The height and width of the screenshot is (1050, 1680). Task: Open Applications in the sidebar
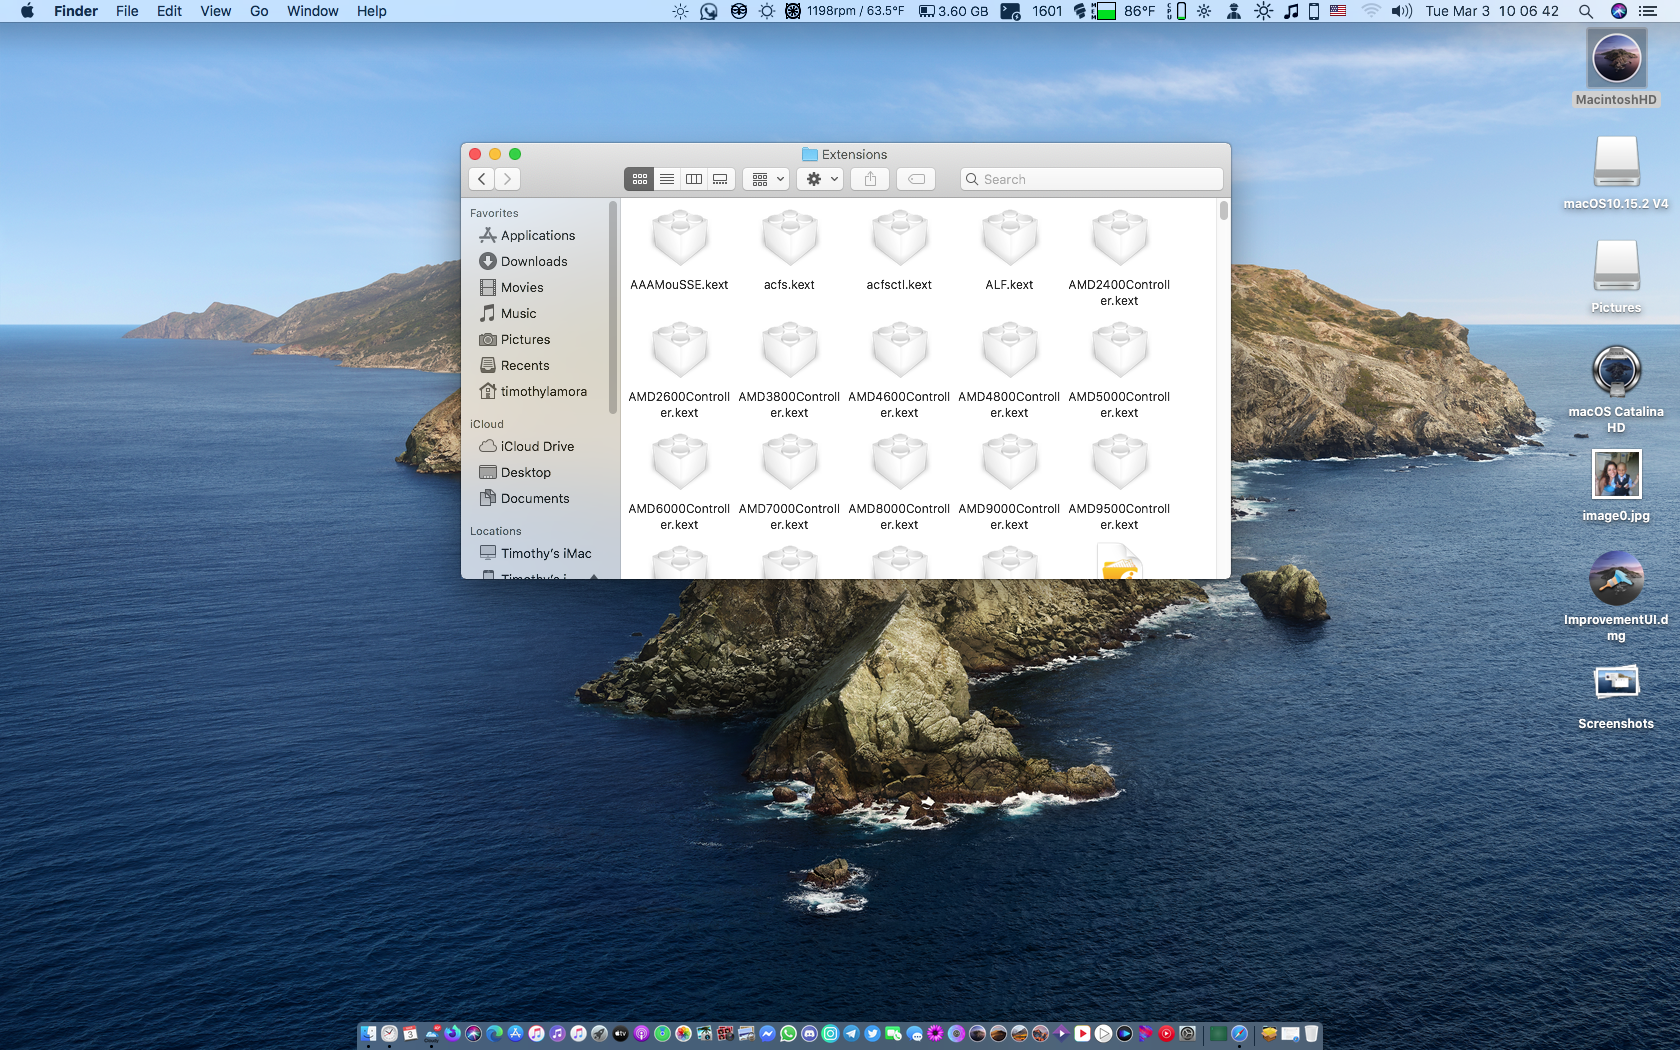pos(537,236)
